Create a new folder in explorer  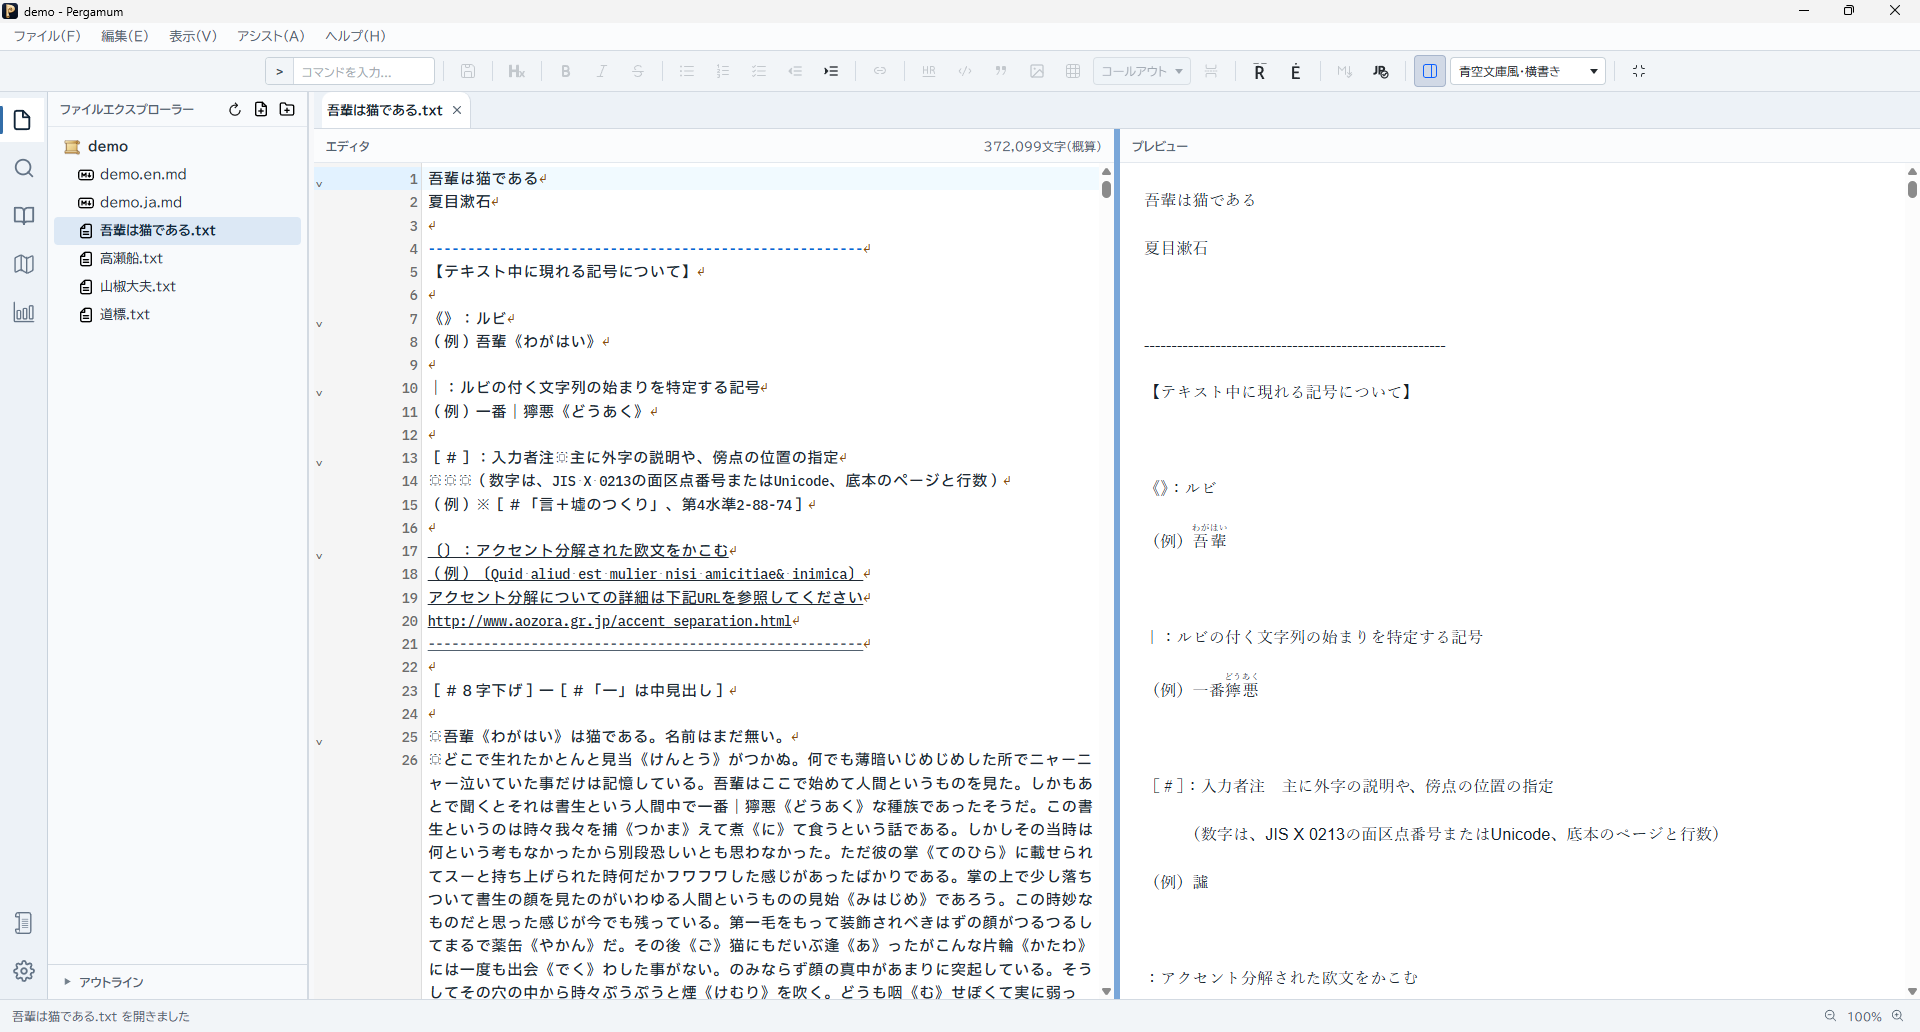(x=287, y=110)
